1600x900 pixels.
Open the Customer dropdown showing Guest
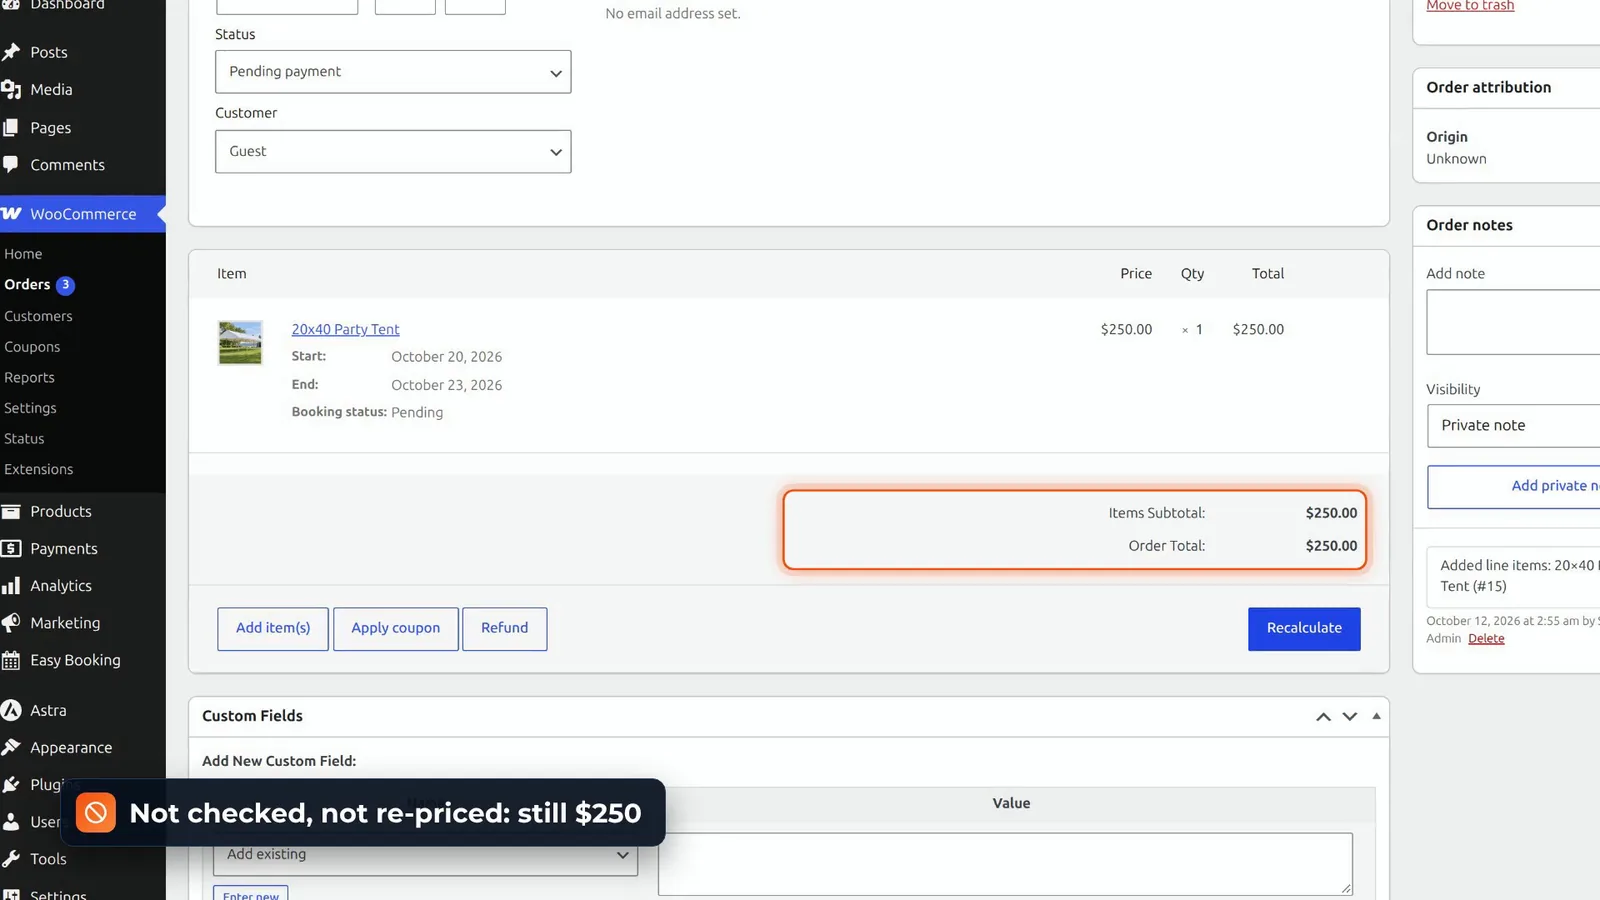(x=393, y=151)
